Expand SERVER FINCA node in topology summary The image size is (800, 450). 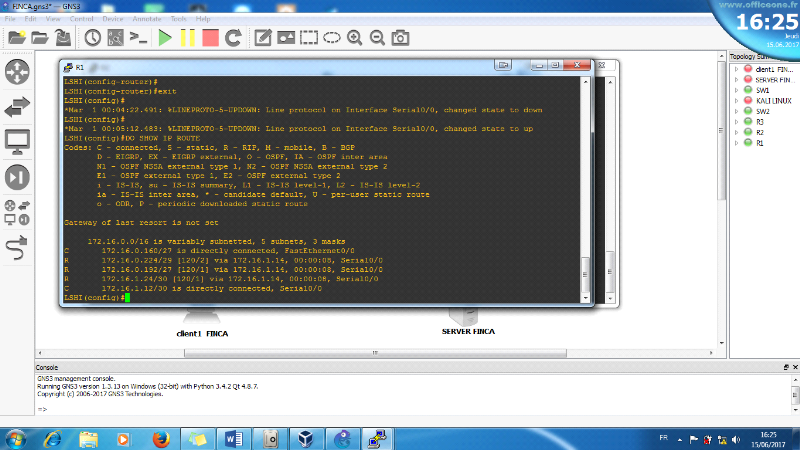(x=736, y=80)
